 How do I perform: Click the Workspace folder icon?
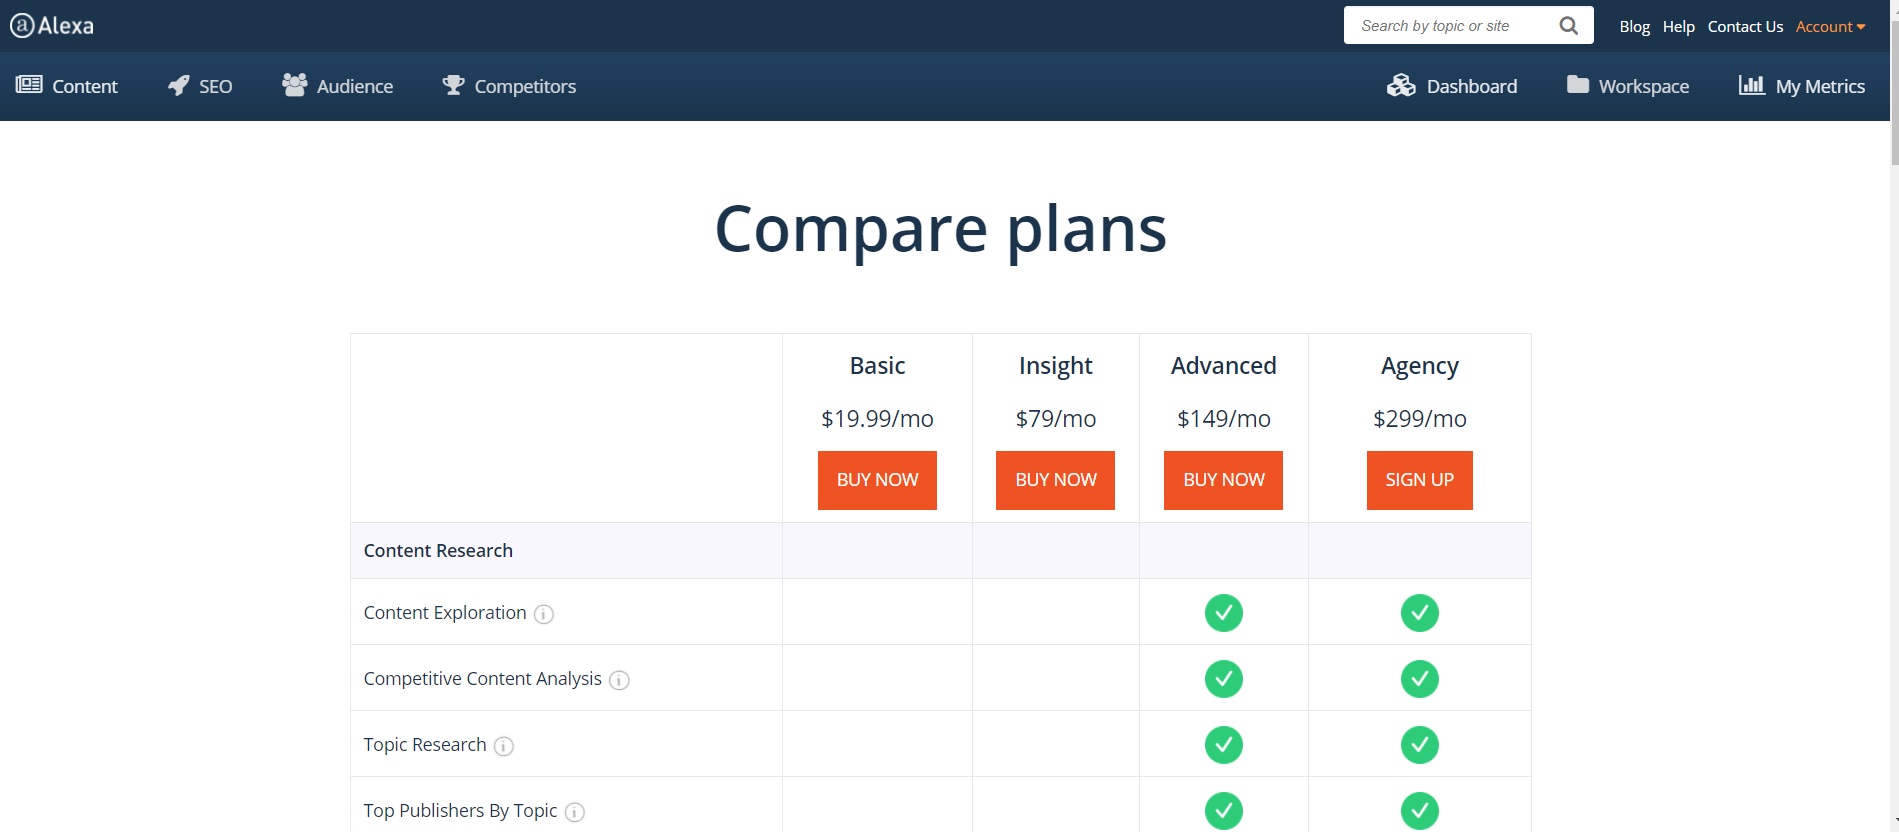click(1578, 84)
